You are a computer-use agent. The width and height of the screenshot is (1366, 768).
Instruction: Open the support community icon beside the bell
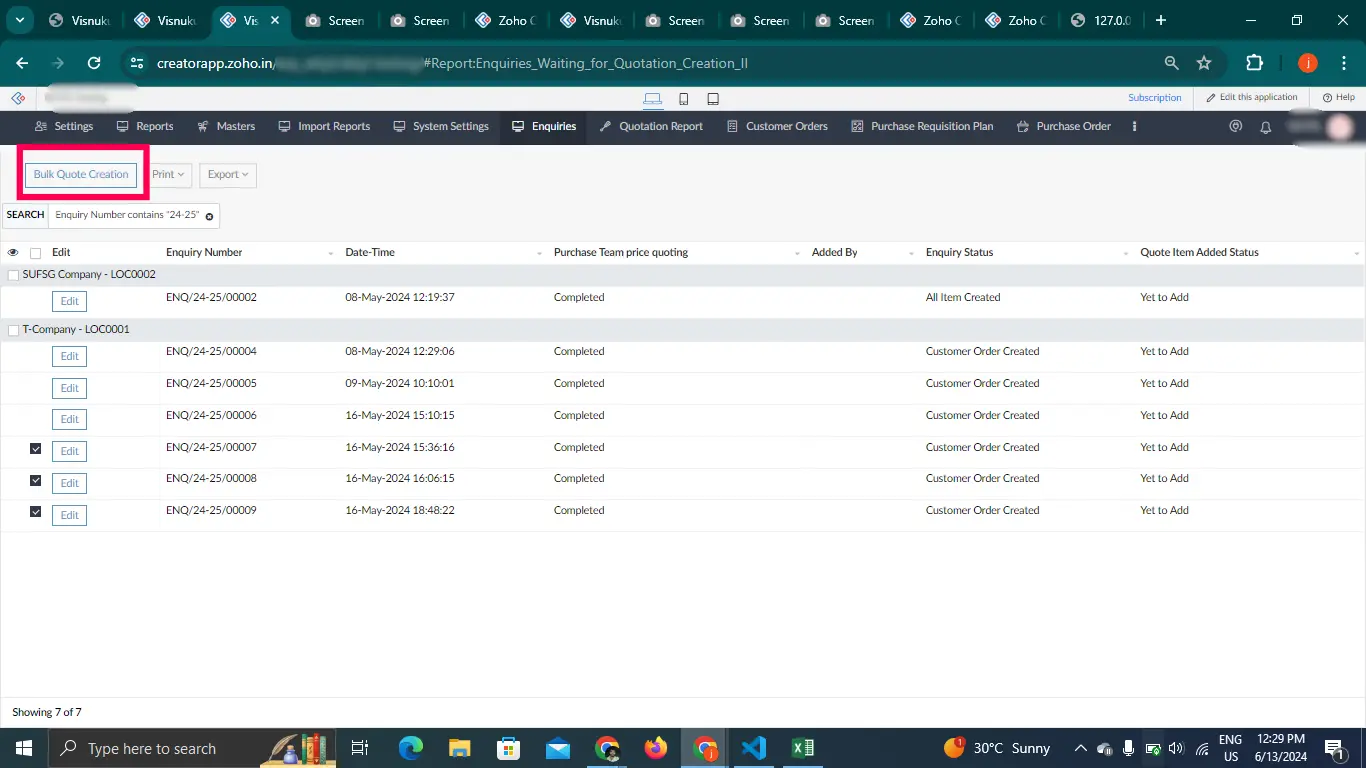1235,127
